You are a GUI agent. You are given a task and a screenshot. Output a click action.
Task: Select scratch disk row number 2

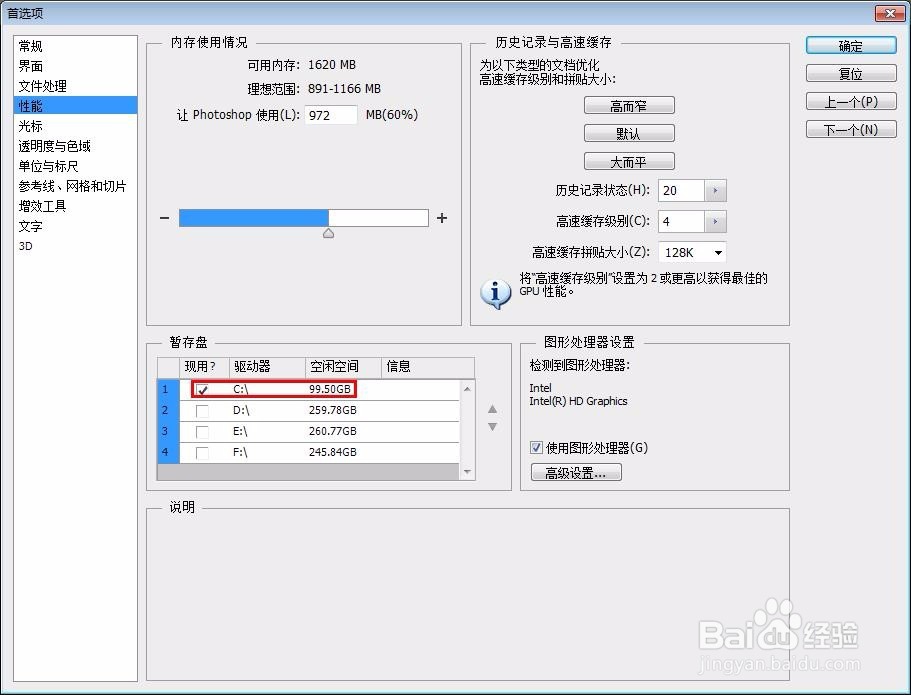[x=168, y=411]
